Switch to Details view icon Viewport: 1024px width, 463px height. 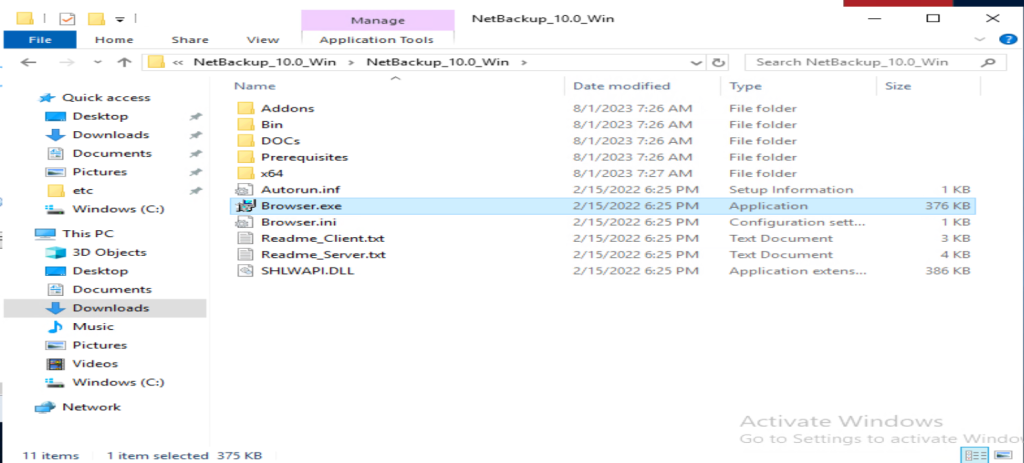(x=976, y=455)
